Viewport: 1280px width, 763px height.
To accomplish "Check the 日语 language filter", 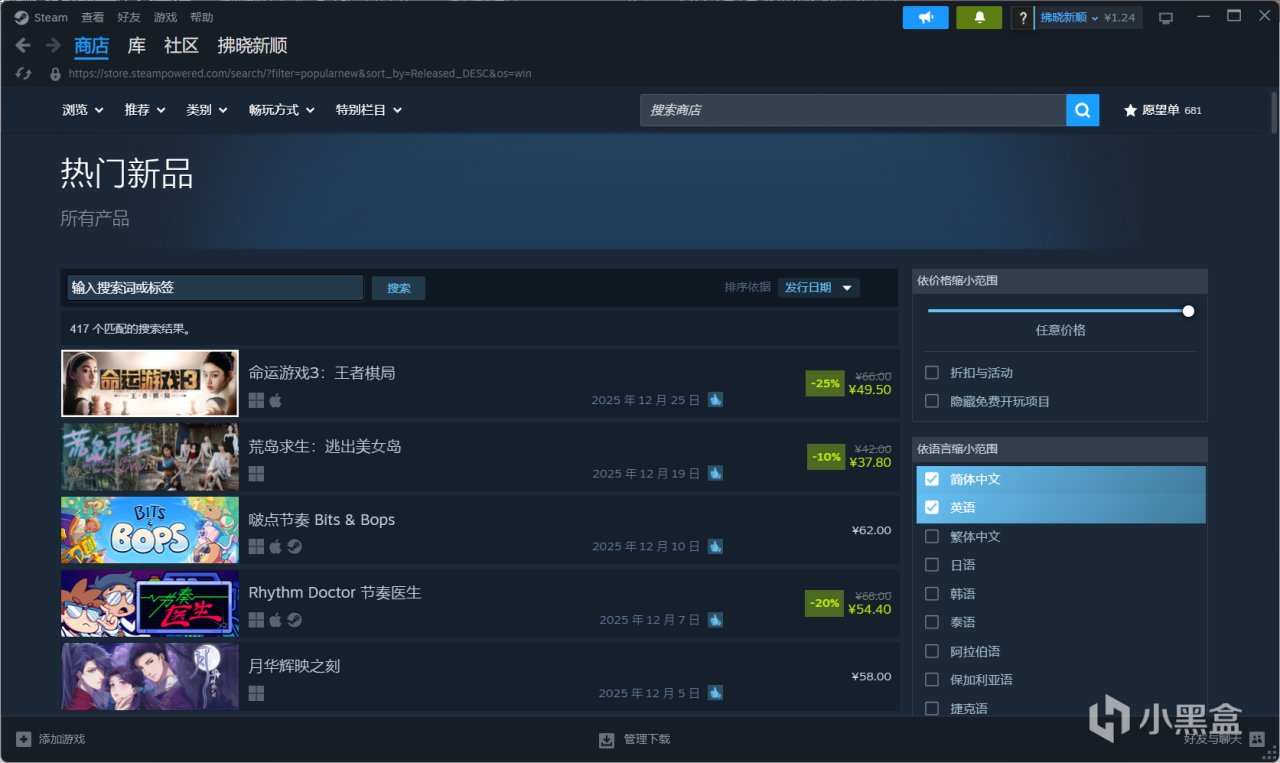I will pos(932,565).
